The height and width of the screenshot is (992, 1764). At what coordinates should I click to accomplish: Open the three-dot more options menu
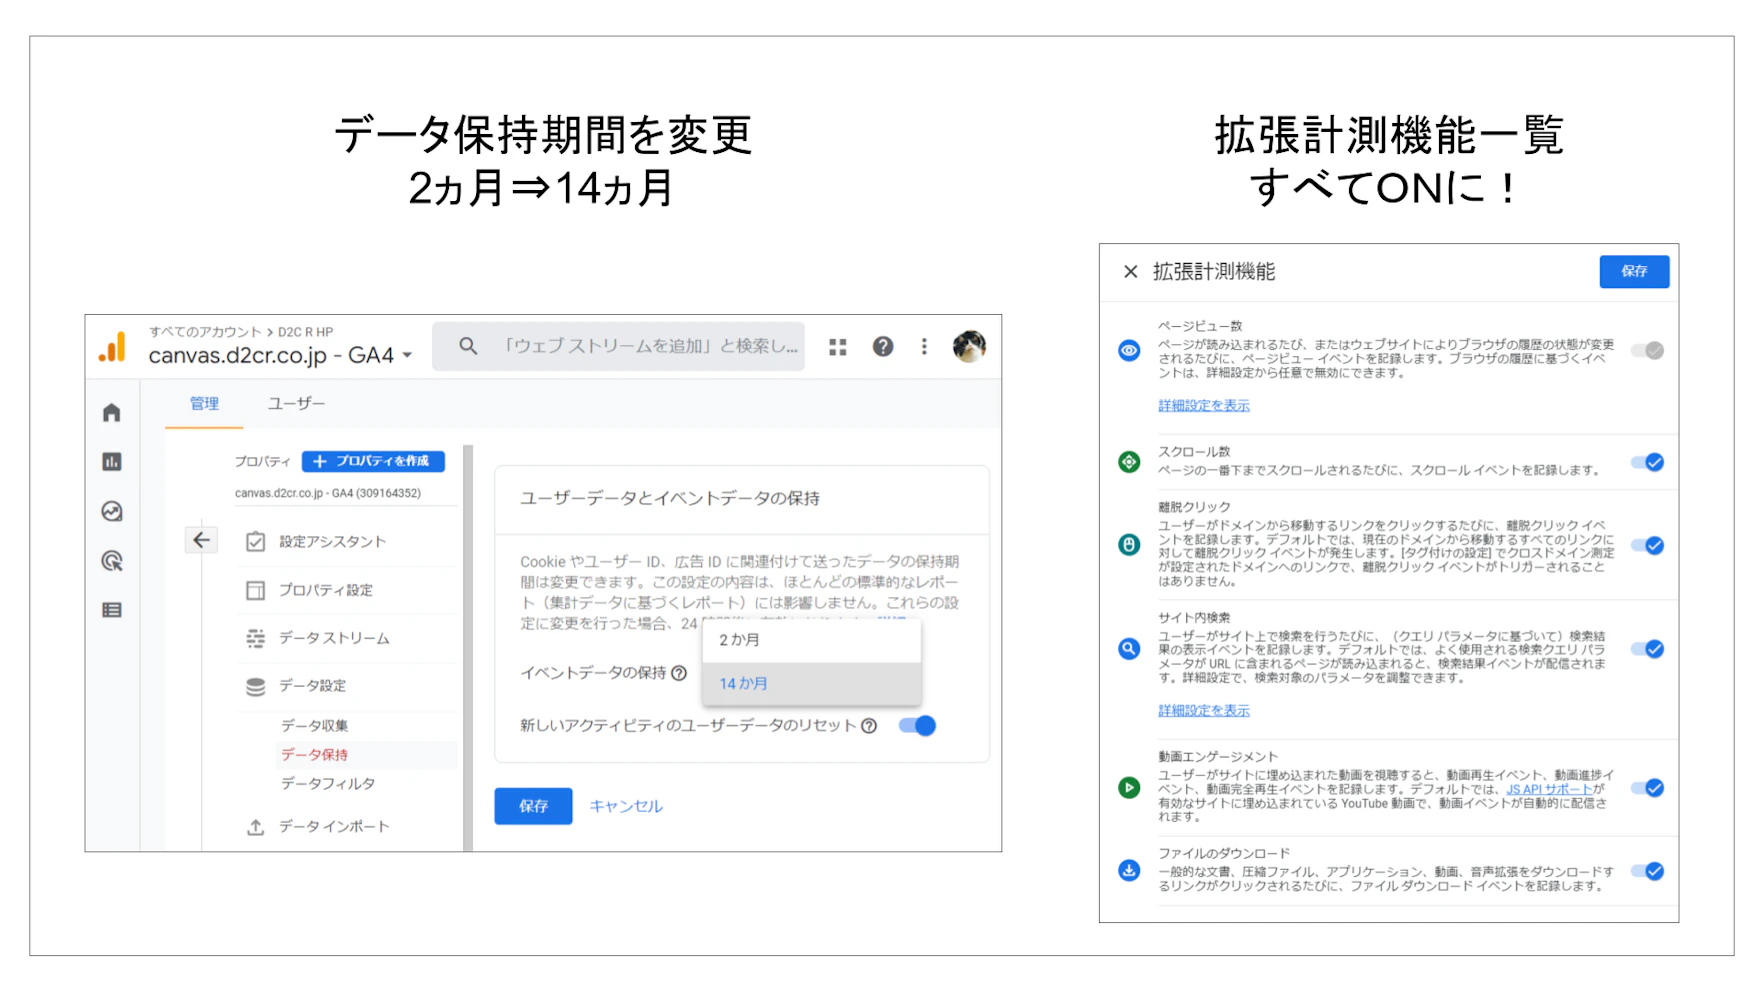(924, 346)
